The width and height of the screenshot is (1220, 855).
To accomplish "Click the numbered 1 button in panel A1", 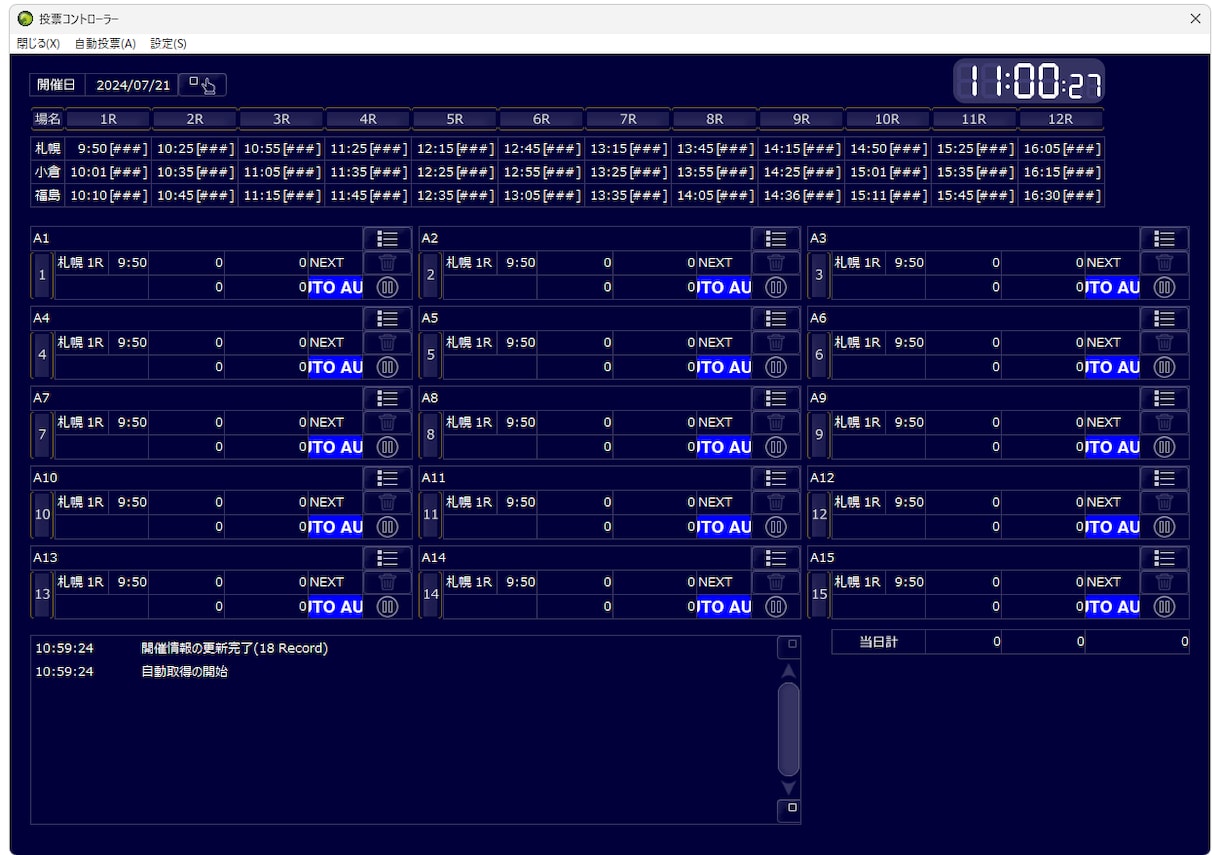I will pos(42,275).
